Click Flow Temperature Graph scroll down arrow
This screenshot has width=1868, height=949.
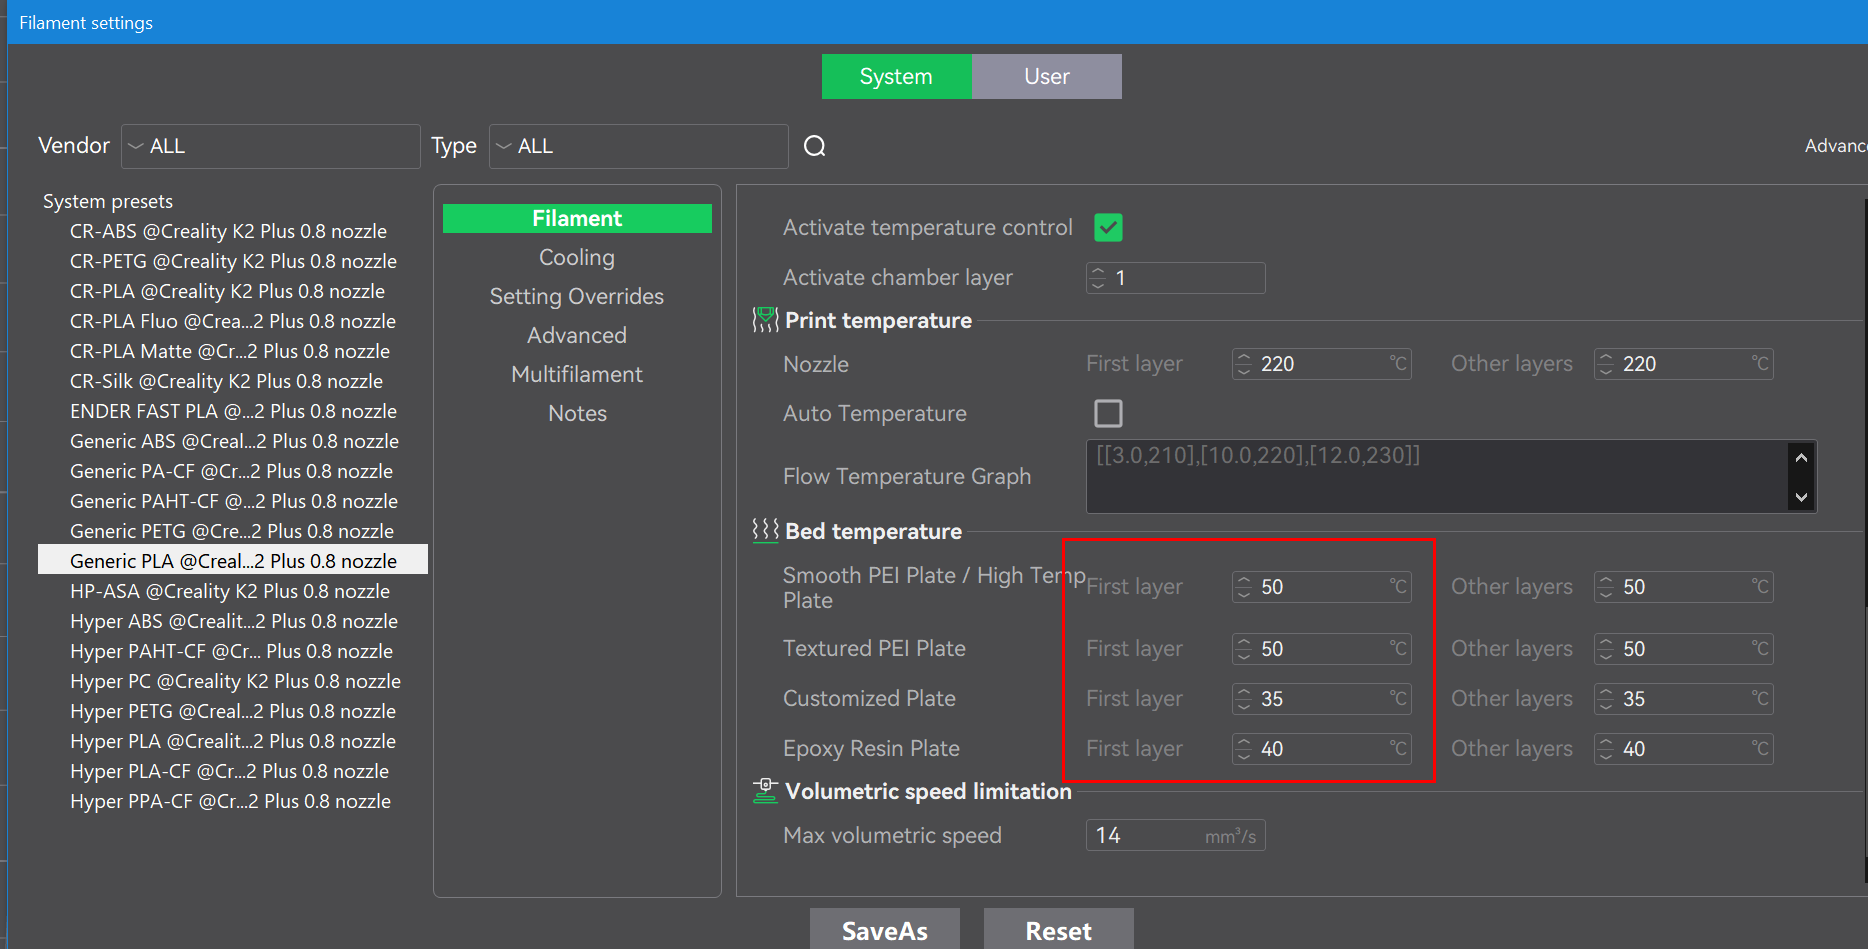[x=1801, y=497]
